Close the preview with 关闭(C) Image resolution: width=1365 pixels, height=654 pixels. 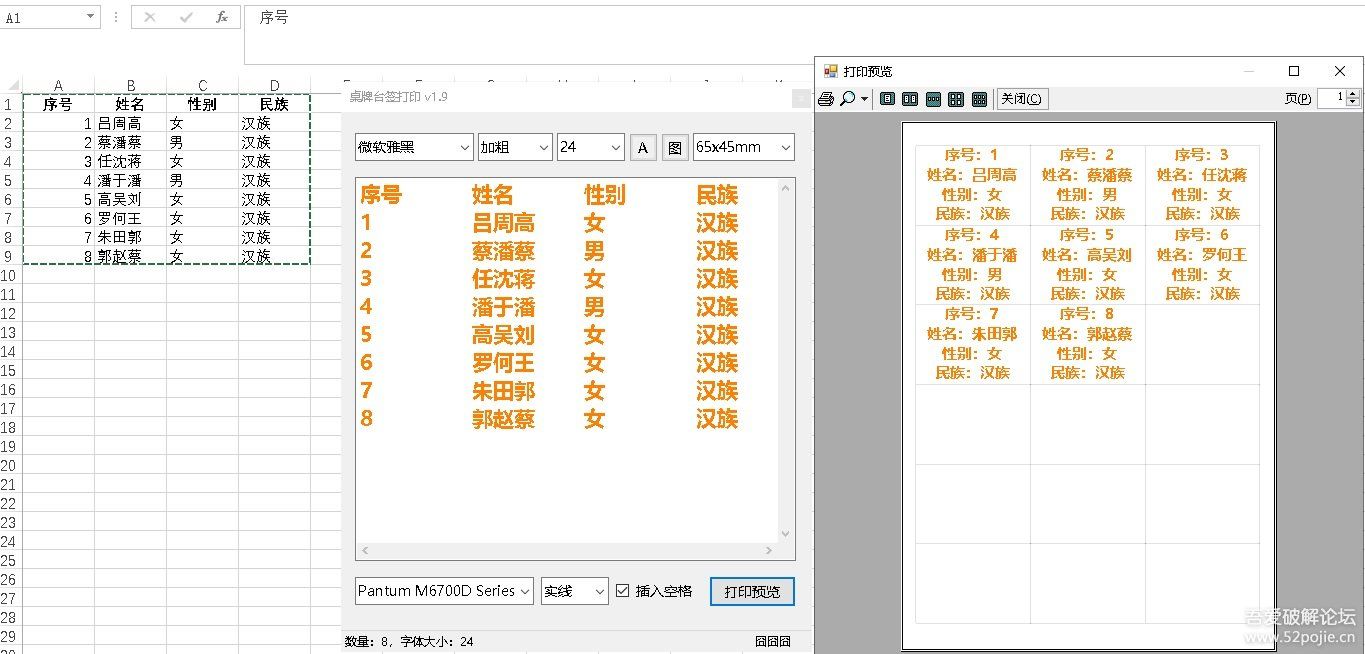(1021, 98)
